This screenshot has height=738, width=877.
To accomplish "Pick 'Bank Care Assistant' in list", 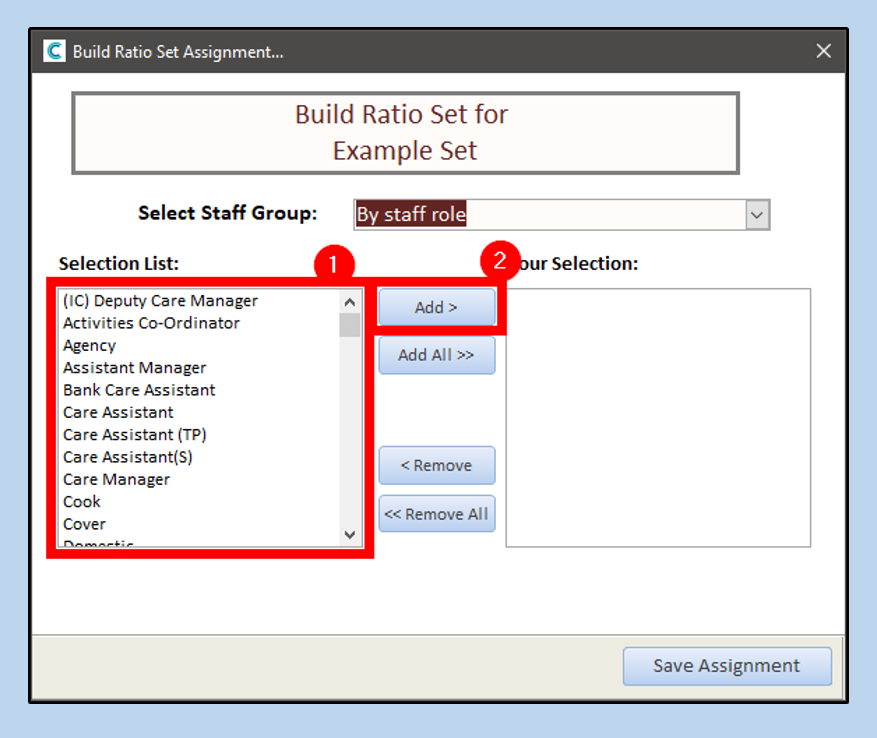I will click(x=139, y=390).
